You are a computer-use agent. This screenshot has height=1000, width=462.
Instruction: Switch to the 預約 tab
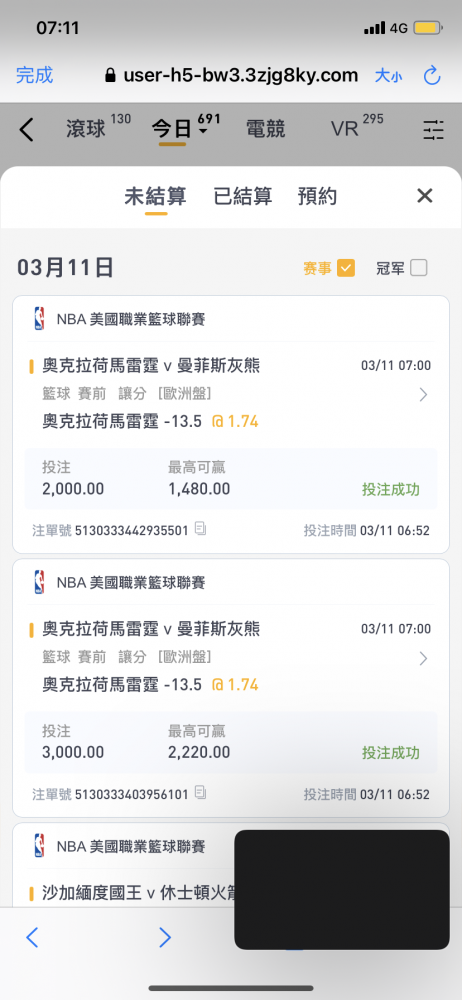pyautogui.click(x=317, y=196)
